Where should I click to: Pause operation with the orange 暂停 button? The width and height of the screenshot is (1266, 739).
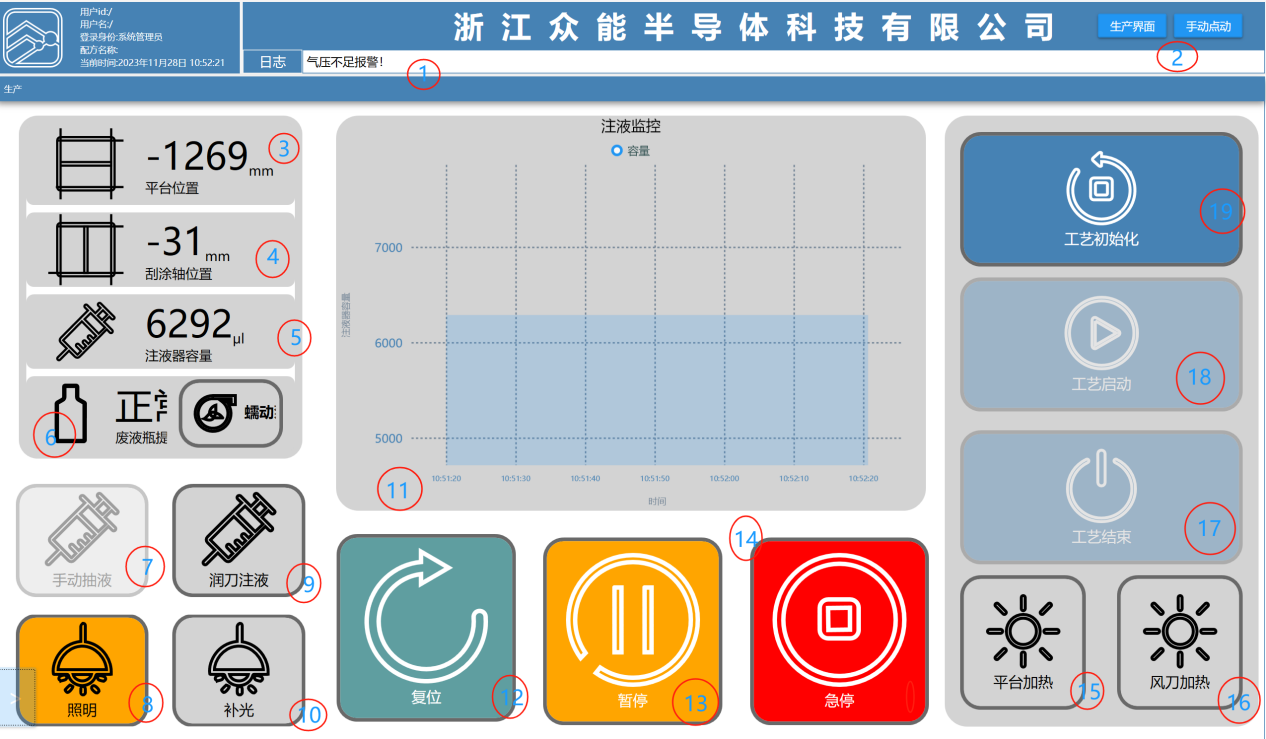632,630
